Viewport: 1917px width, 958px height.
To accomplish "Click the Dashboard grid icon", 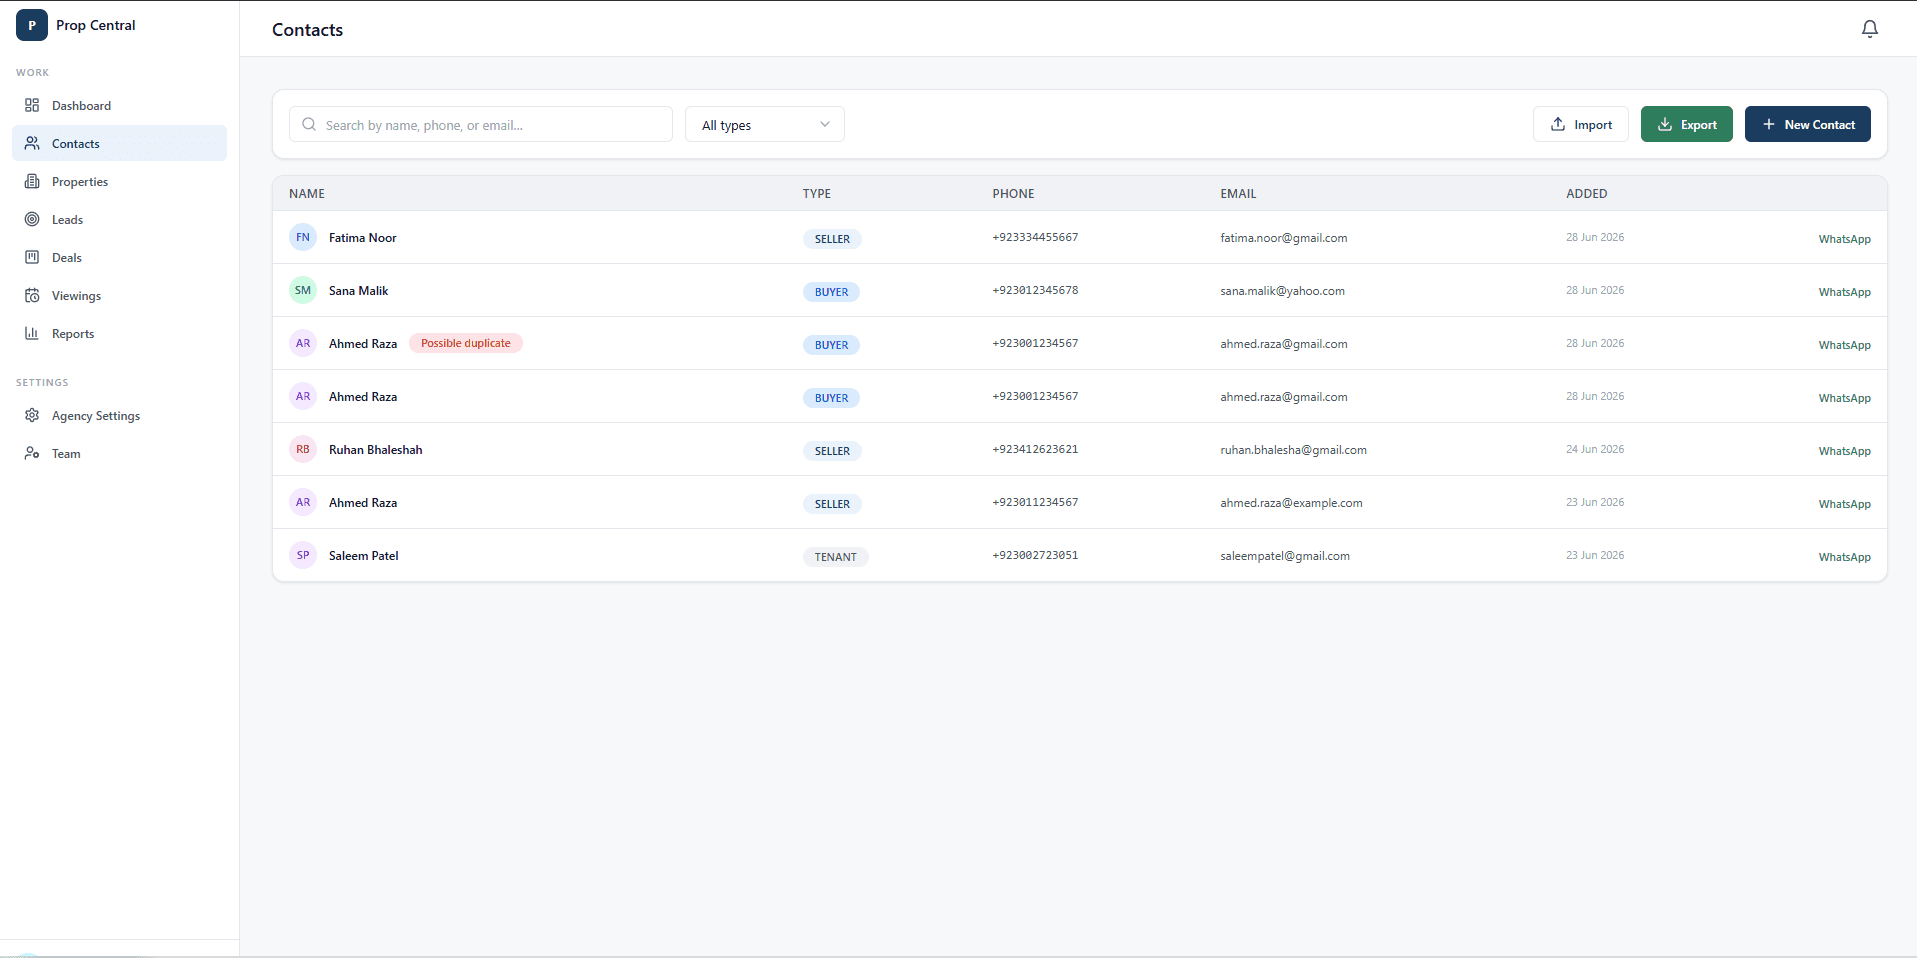I will [x=32, y=105].
